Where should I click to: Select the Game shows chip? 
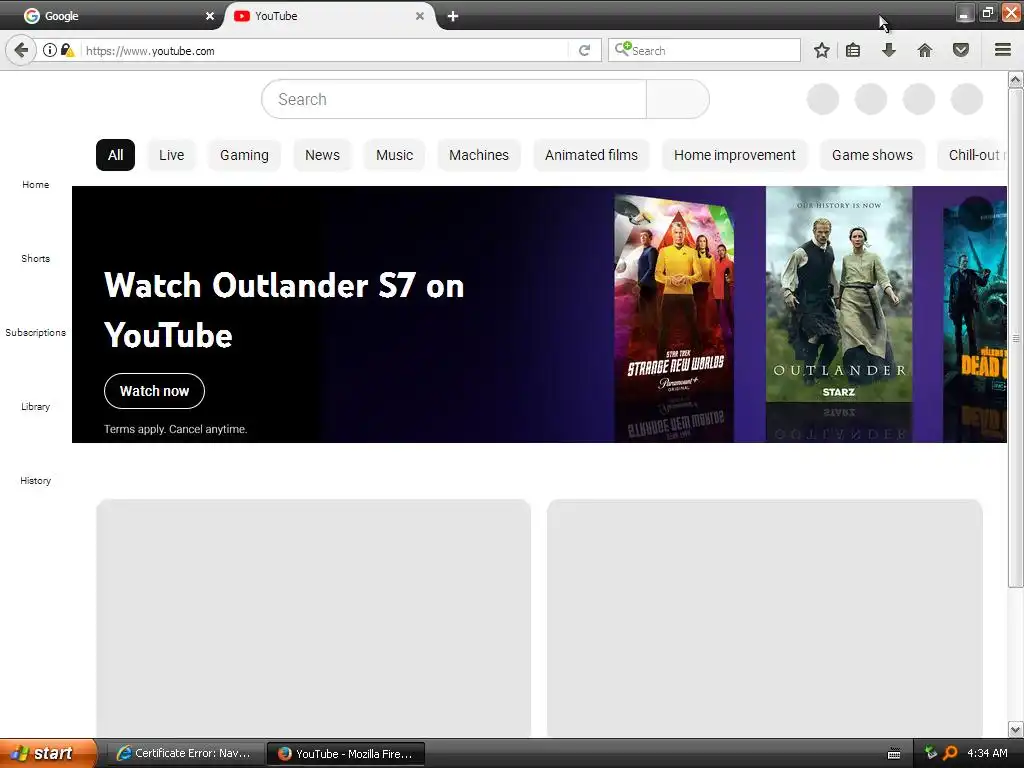click(x=872, y=155)
